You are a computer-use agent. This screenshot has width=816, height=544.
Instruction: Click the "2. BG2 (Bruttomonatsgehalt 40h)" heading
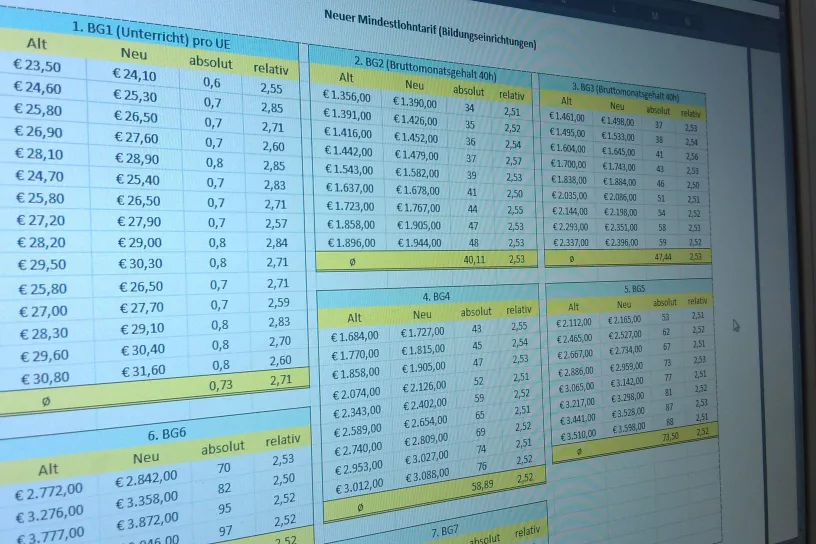pyautogui.click(x=425, y=68)
